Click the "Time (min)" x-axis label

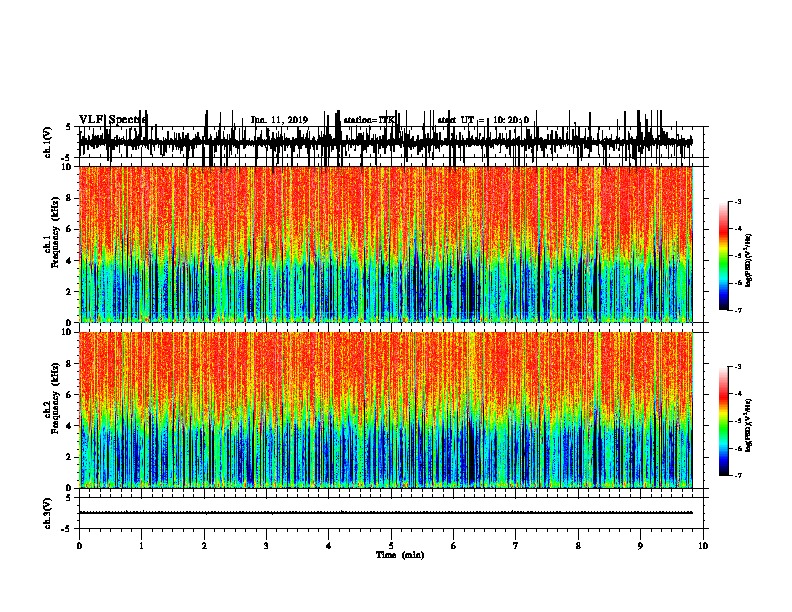pos(400,555)
